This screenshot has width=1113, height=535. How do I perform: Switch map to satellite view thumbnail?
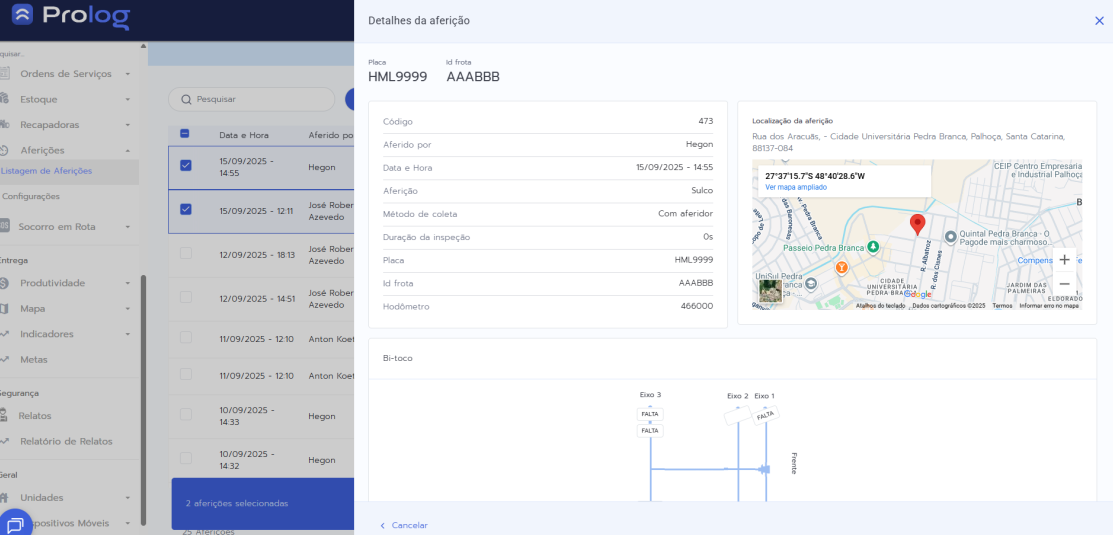770,290
